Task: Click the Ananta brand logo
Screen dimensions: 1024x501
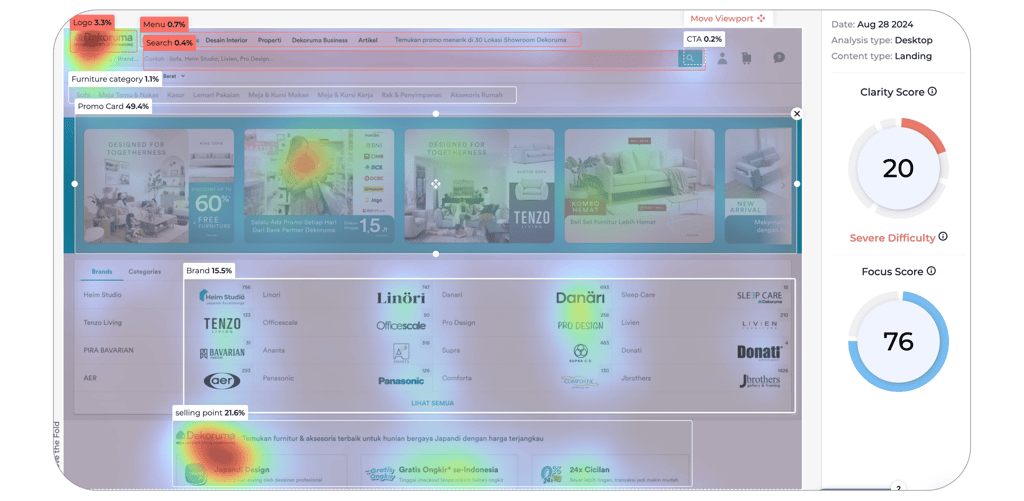Action: pos(401,353)
